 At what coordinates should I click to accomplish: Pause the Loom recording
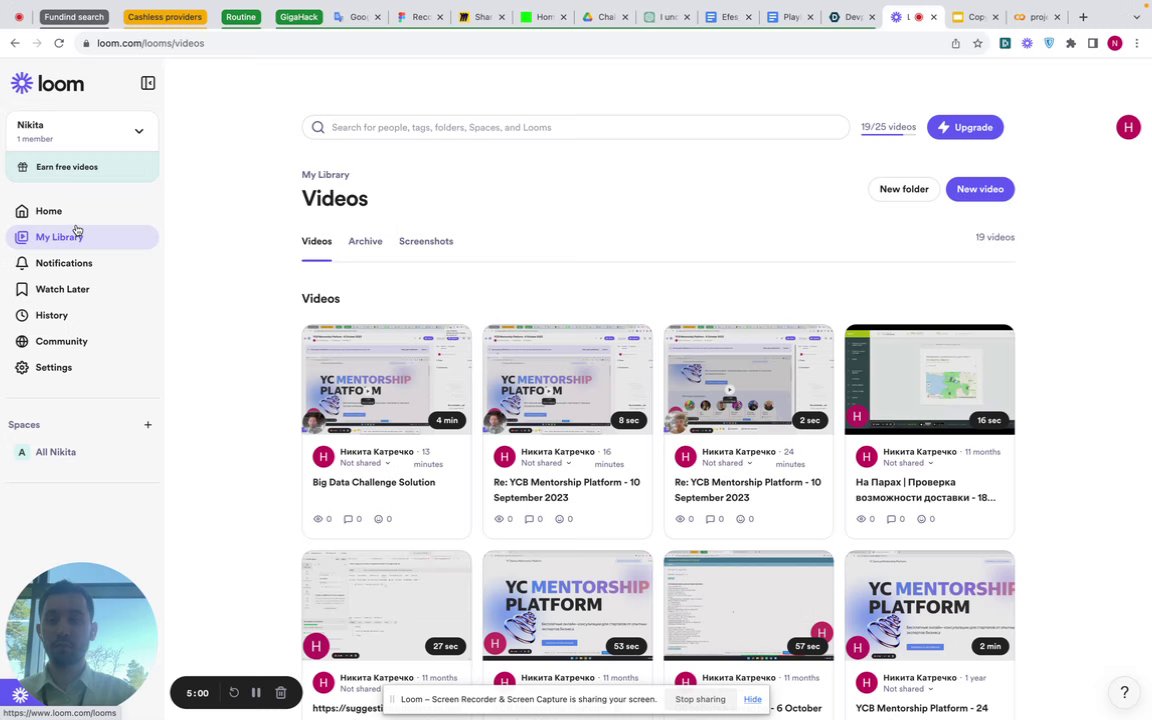tap(256, 692)
